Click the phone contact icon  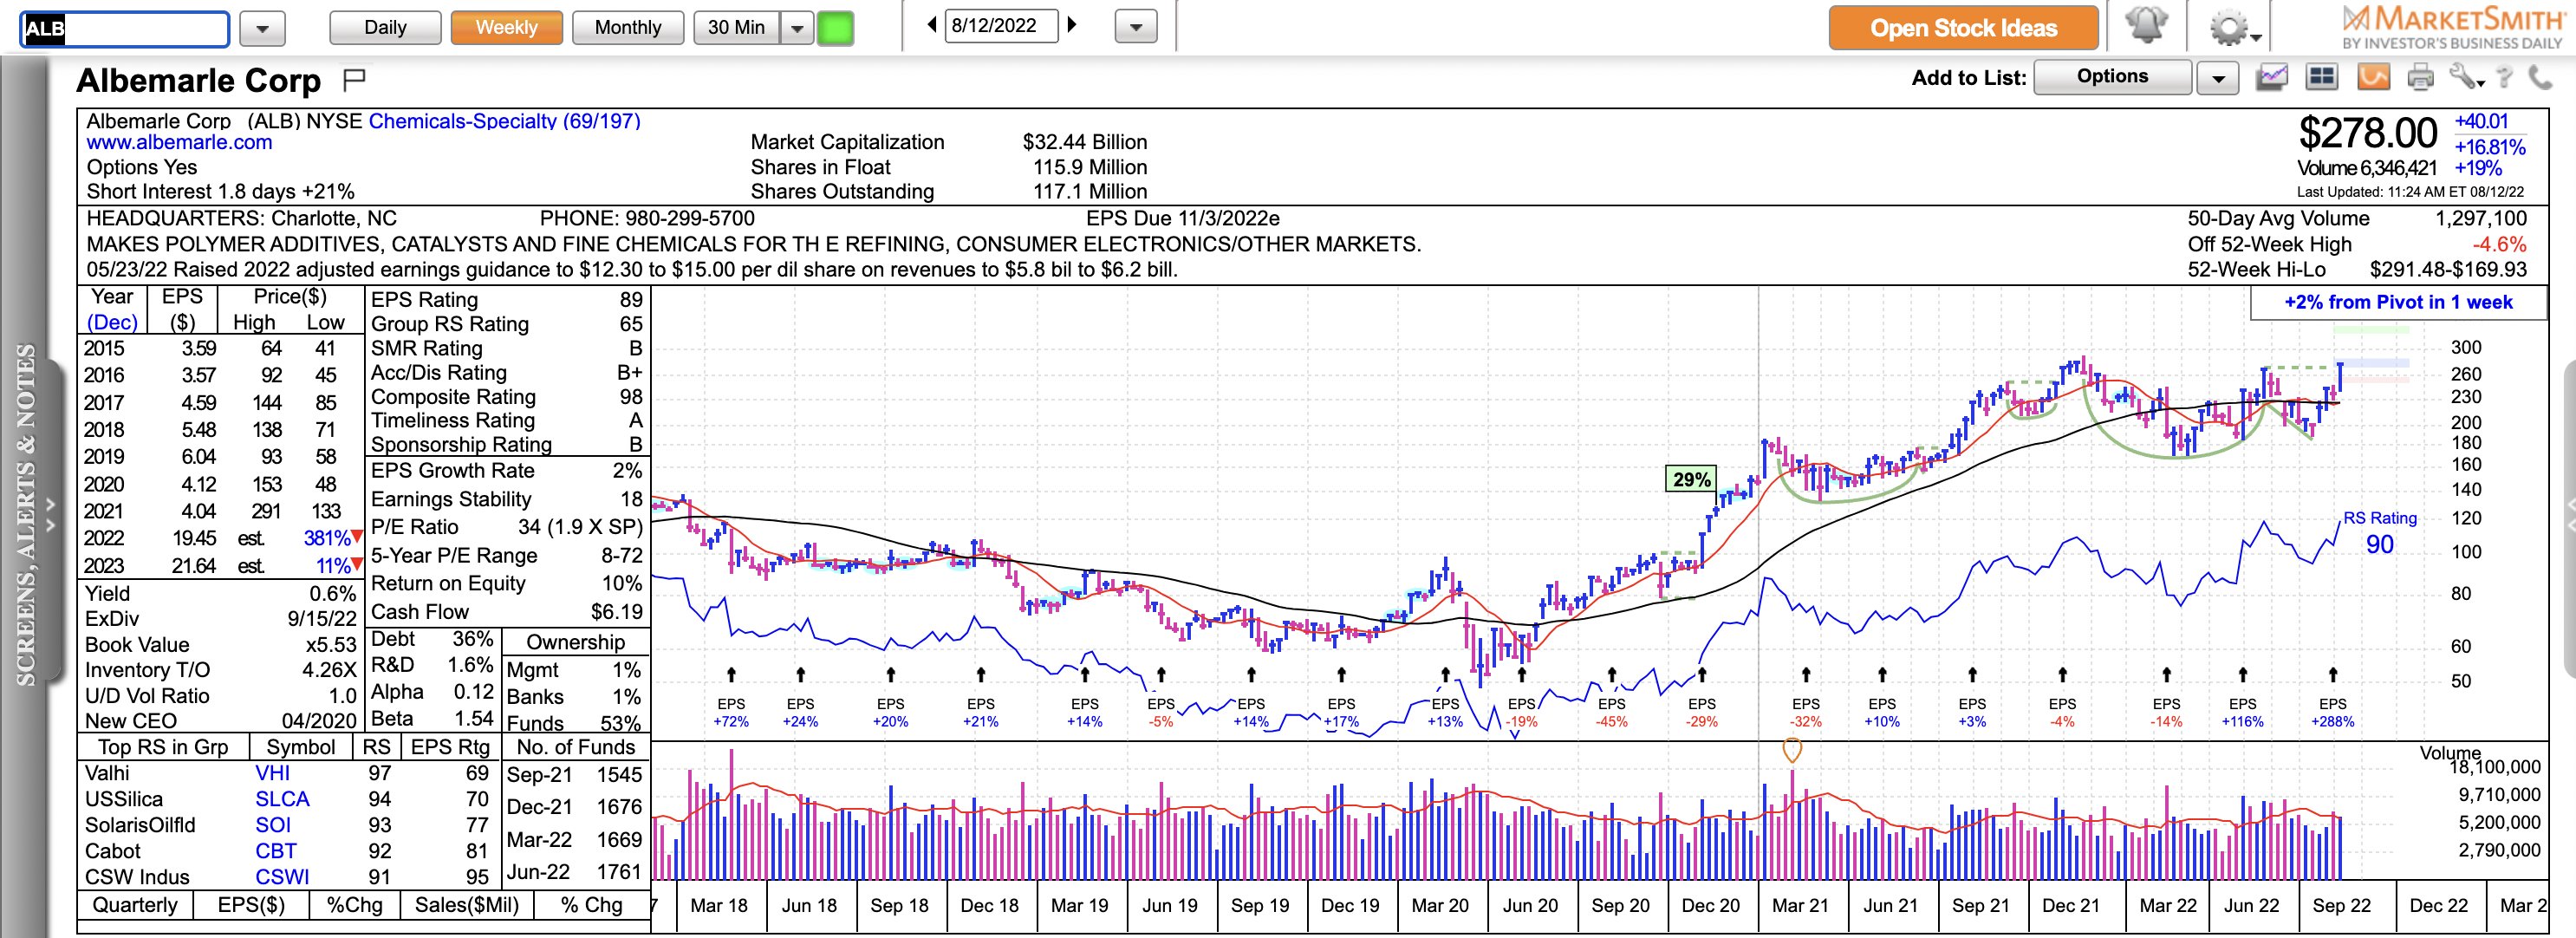[x=2541, y=77]
